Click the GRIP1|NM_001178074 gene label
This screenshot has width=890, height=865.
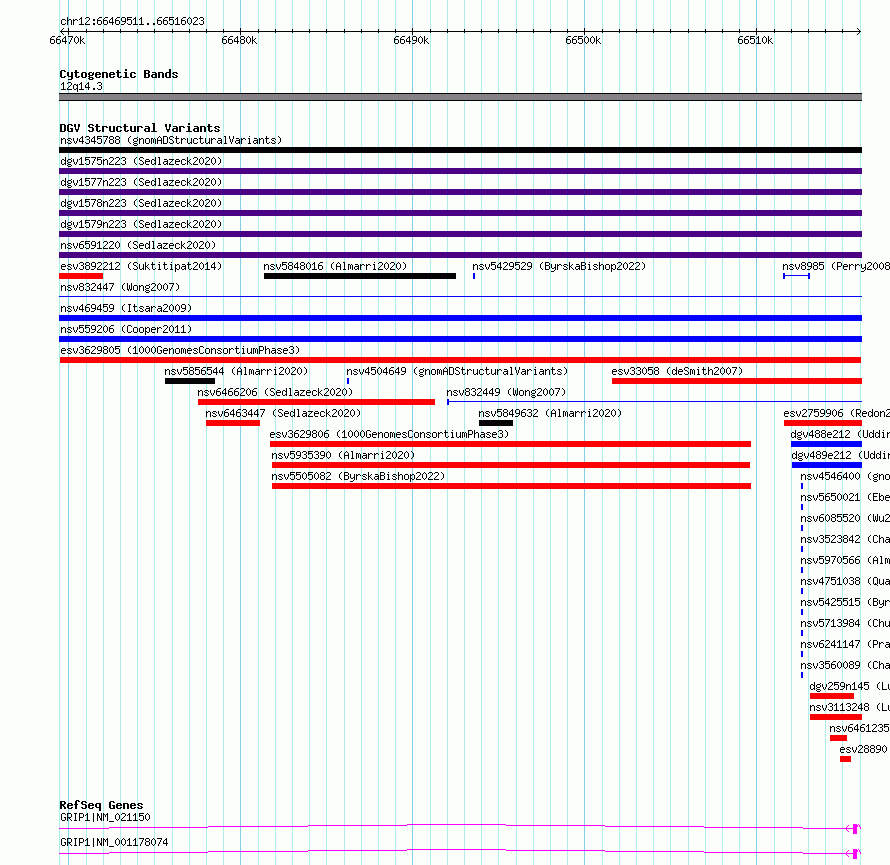coord(114,842)
